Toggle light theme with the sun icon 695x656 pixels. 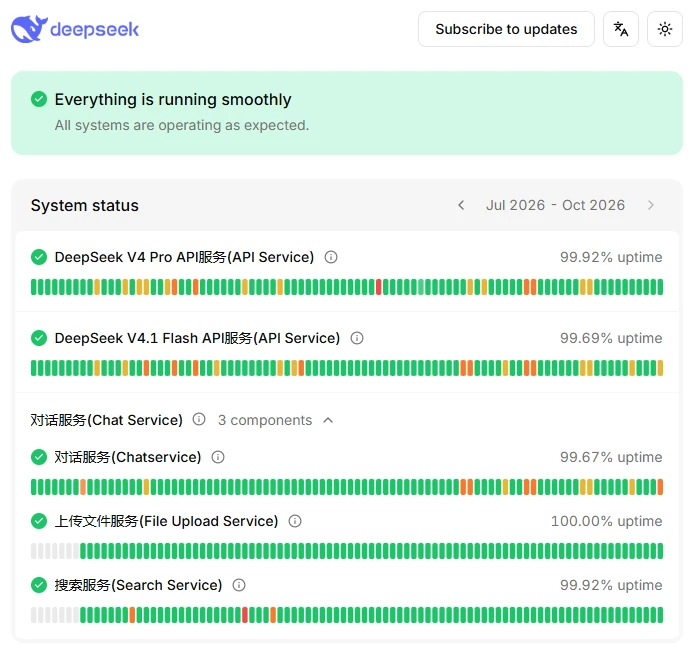(664, 29)
